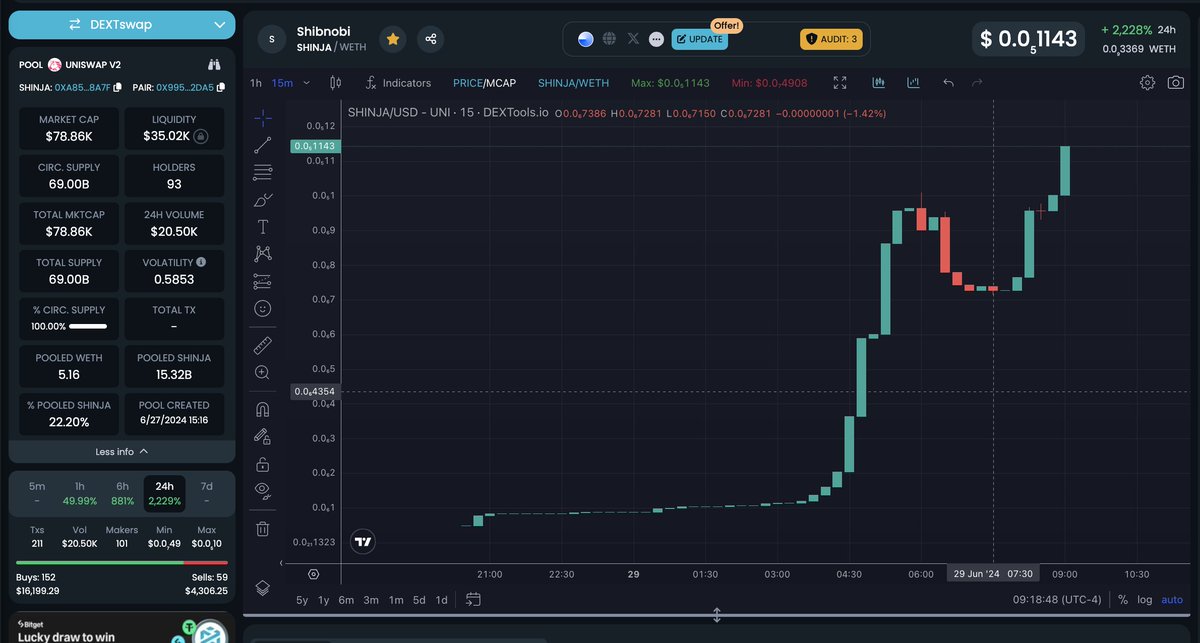
Task: Click the buys versus sells ratio bar
Action: pos(122,563)
